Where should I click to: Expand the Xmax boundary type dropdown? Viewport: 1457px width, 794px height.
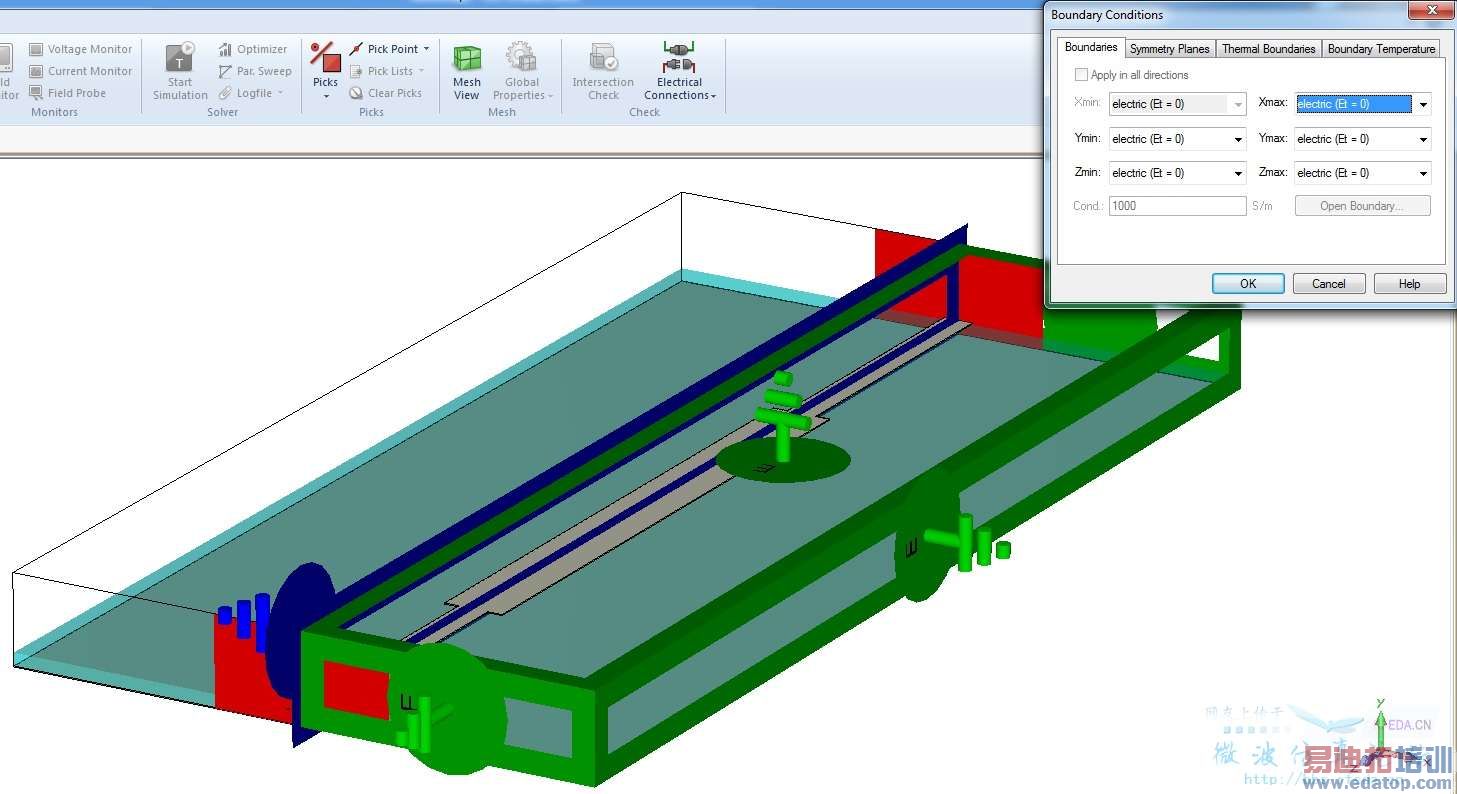1362,104
